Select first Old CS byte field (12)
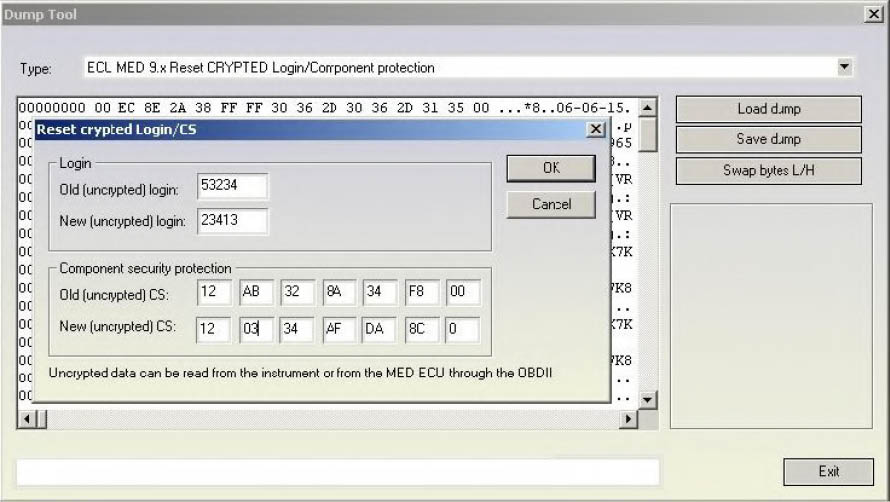 [214, 293]
